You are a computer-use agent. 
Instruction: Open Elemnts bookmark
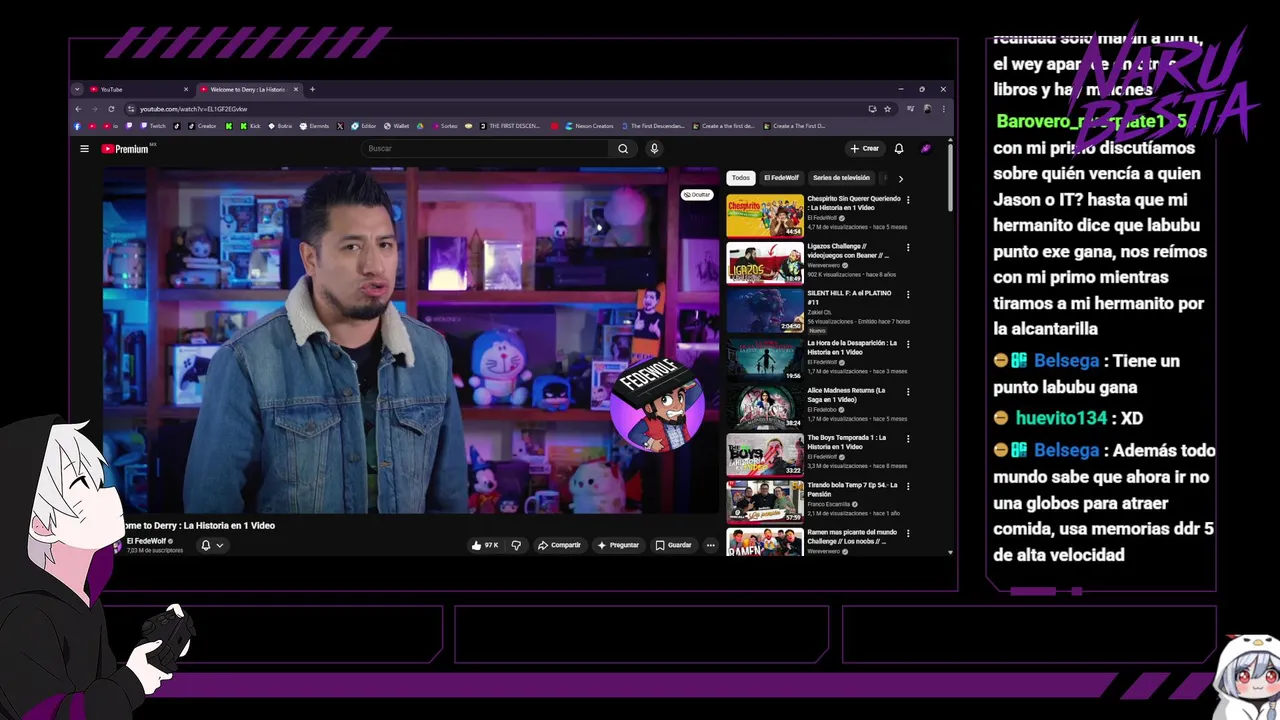tap(314, 126)
